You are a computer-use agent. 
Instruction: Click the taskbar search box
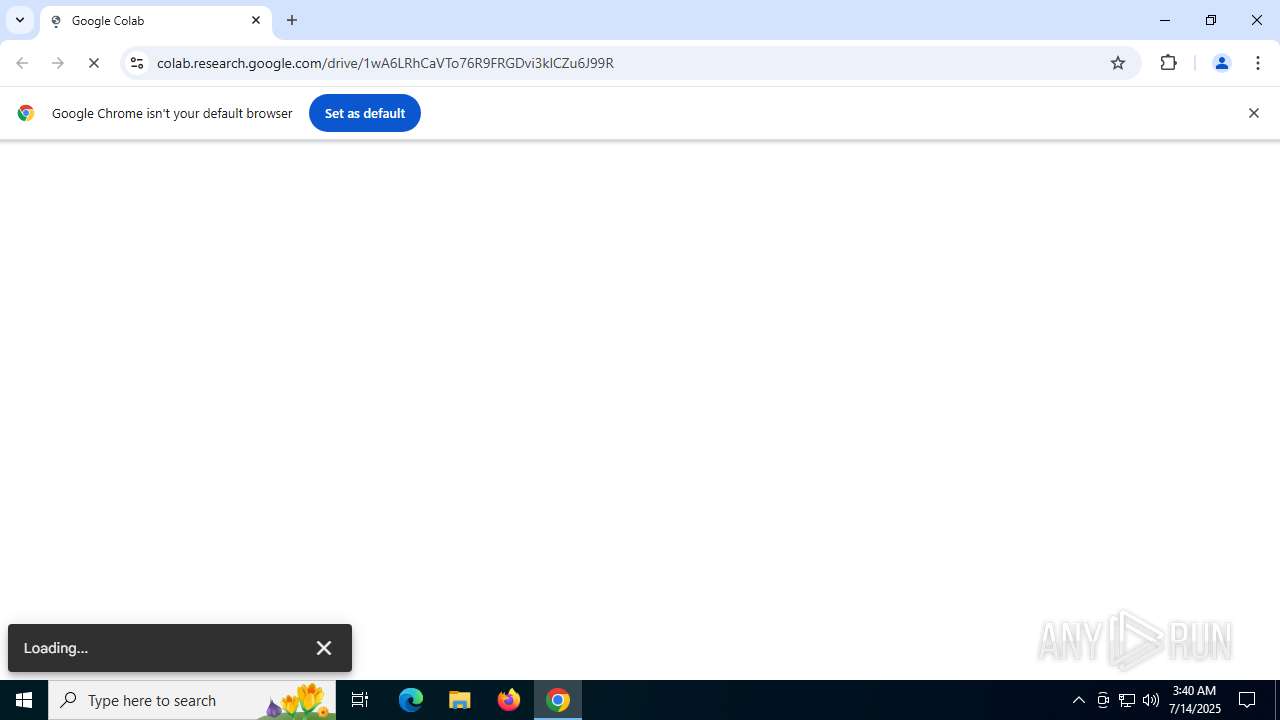[192, 700]
